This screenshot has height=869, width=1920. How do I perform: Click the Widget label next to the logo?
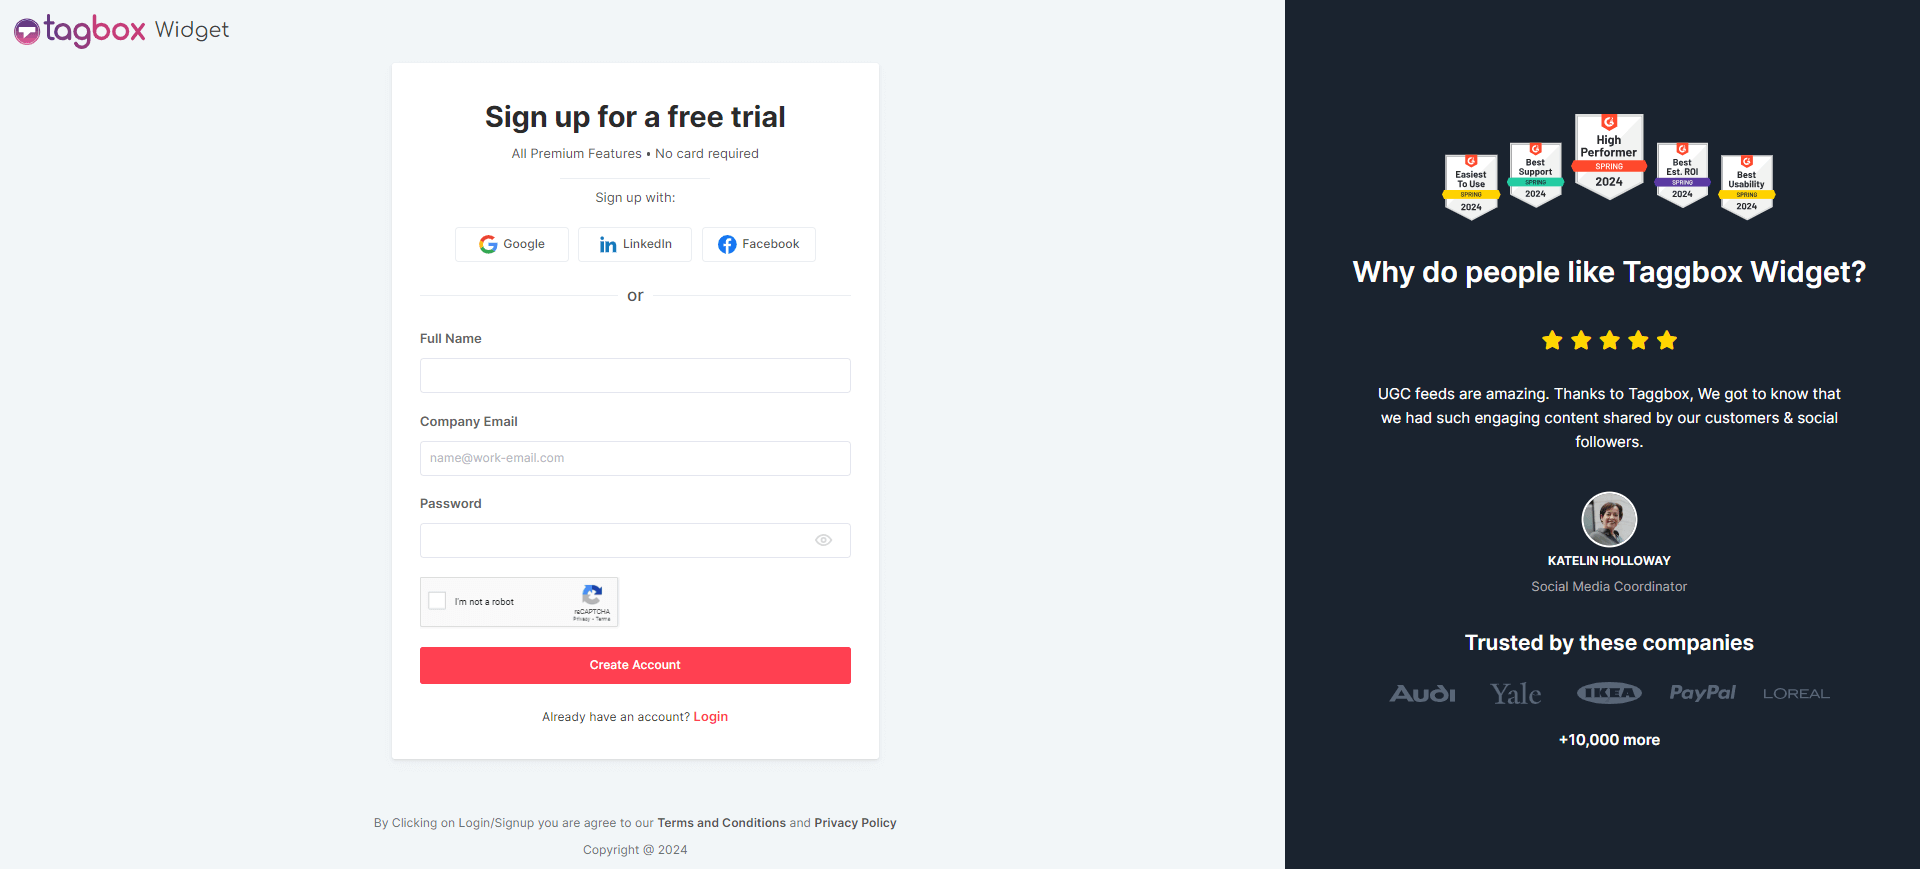(192, 30)
